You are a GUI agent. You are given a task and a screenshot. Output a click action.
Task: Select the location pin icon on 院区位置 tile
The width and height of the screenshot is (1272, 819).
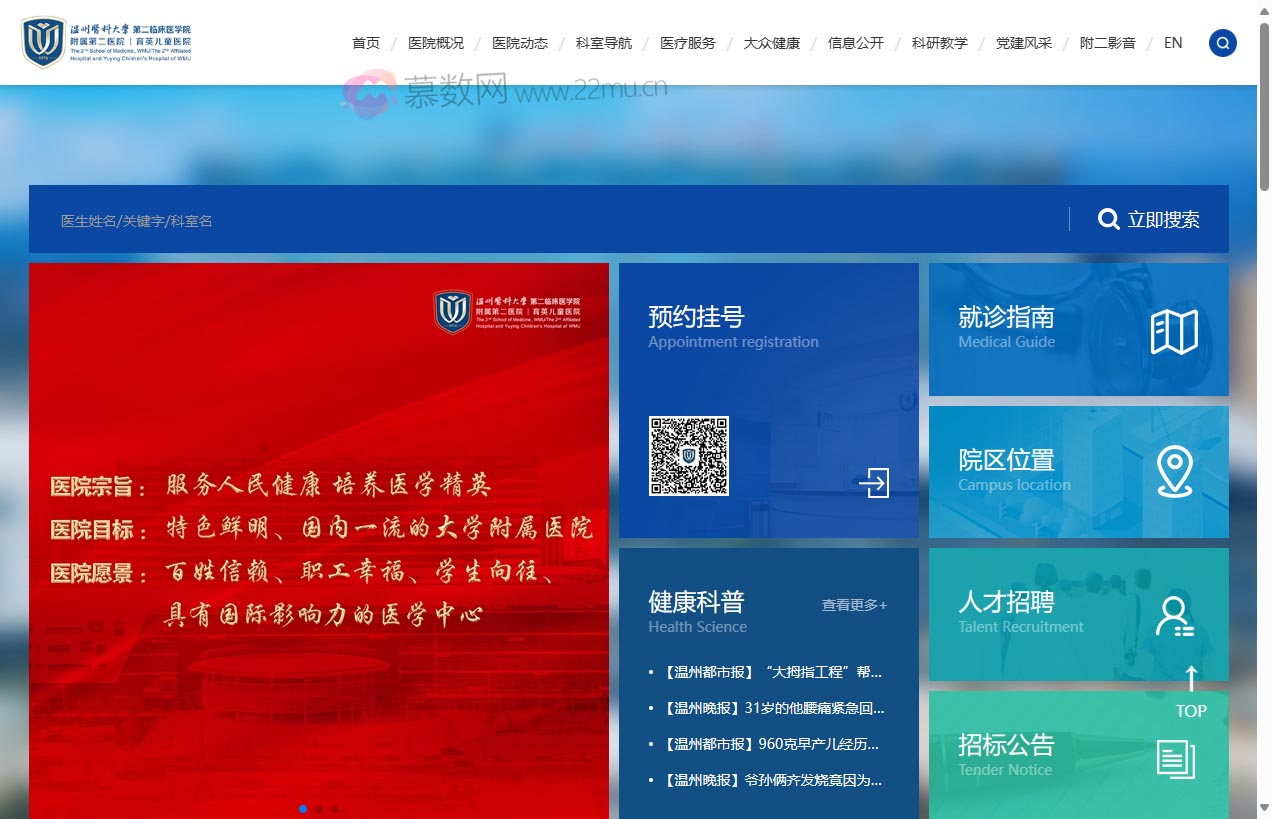pos(1176,473)
